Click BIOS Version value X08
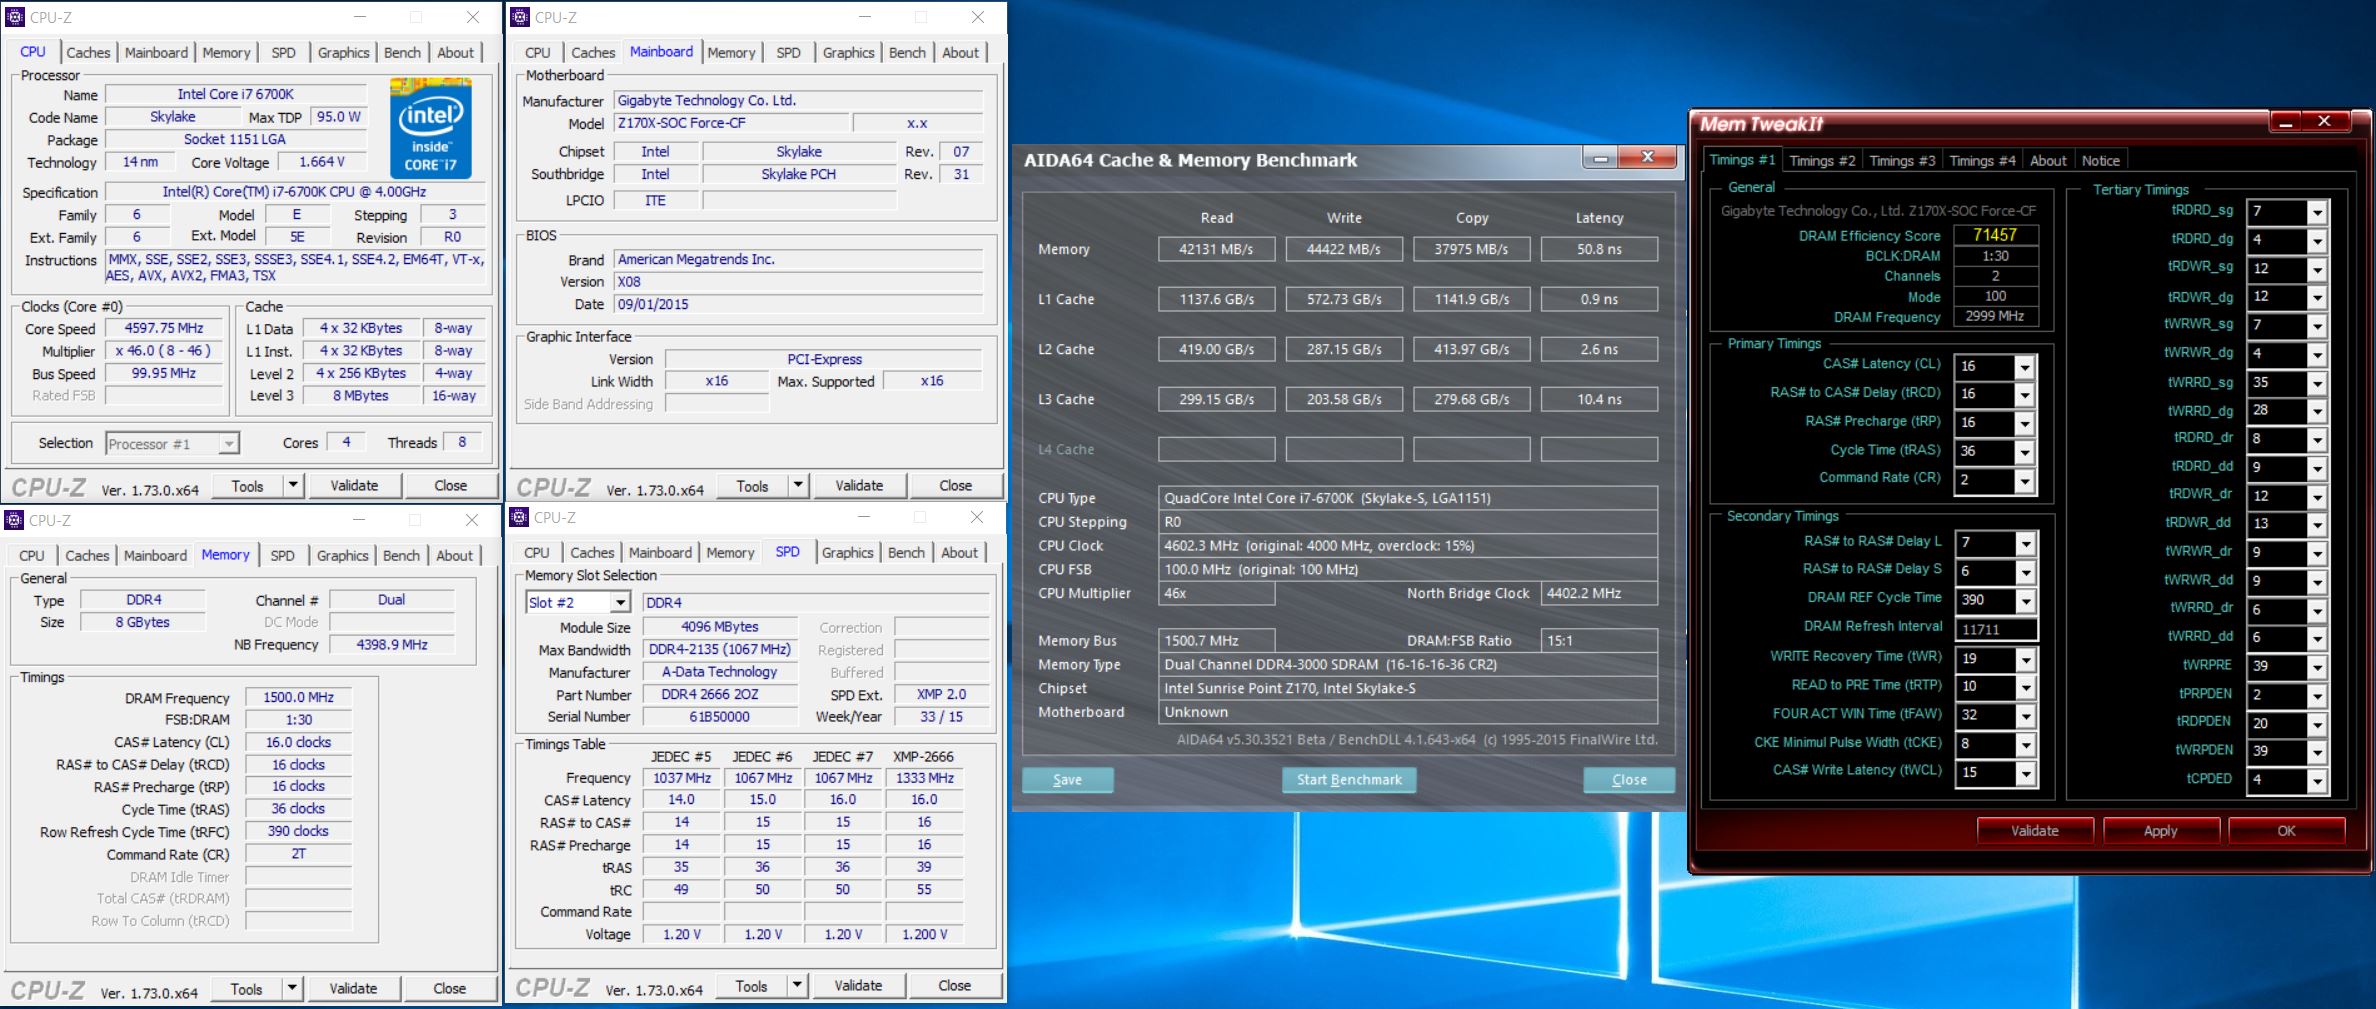Viewport: 2376px width, 1009px height. point(799,281)
